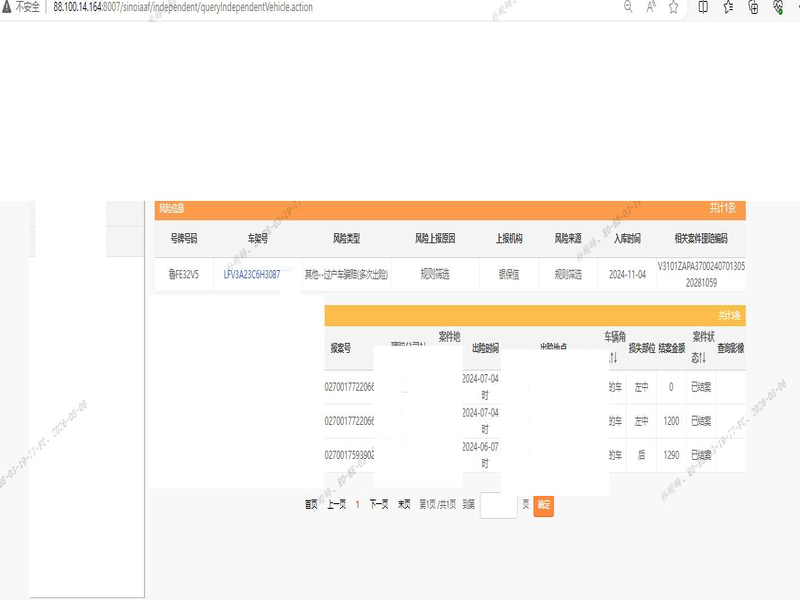Click the 风险上报原因 column header
This screenshot has height=600, width=800.
point(435,238)
